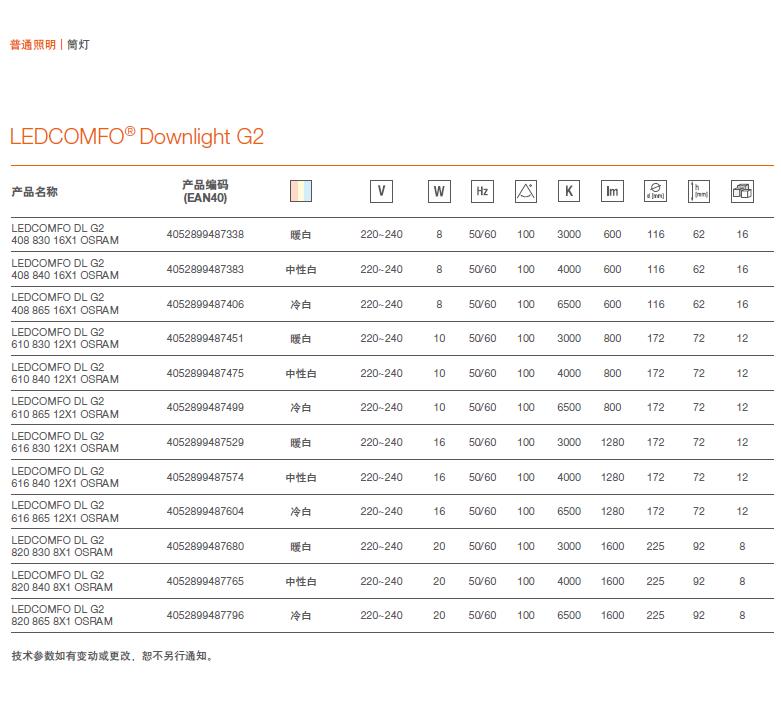Click EAN code 4052899487499

(x=205, y=407)
